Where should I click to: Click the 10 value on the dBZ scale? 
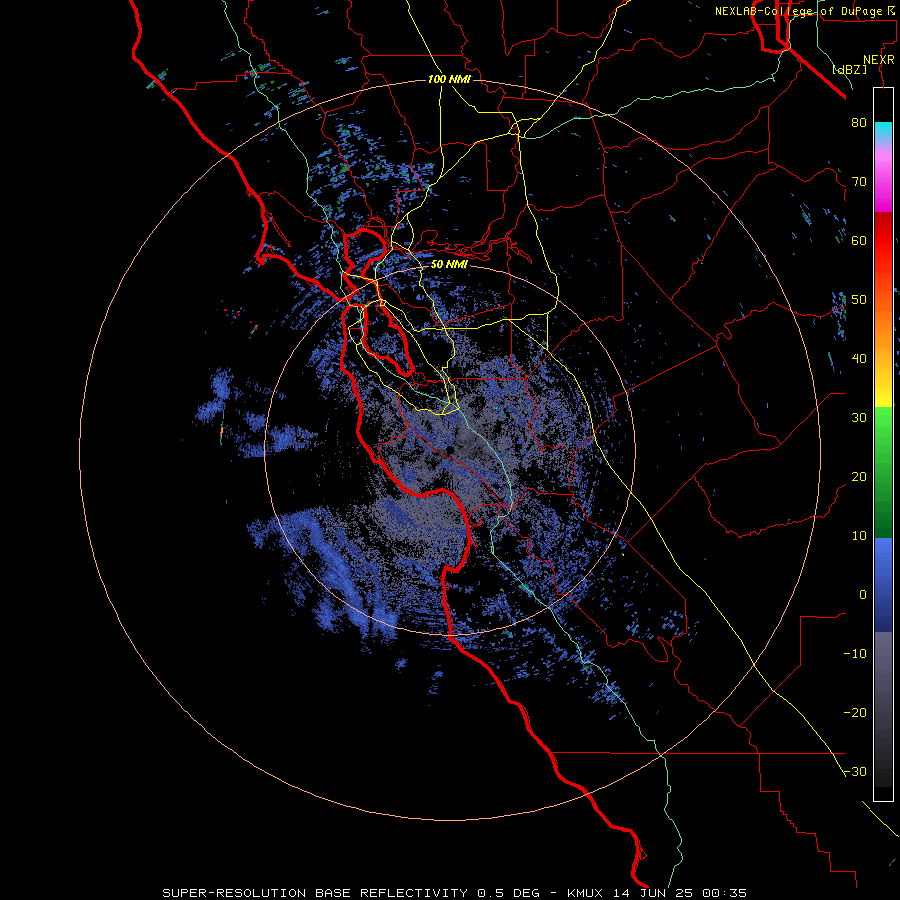859,536
